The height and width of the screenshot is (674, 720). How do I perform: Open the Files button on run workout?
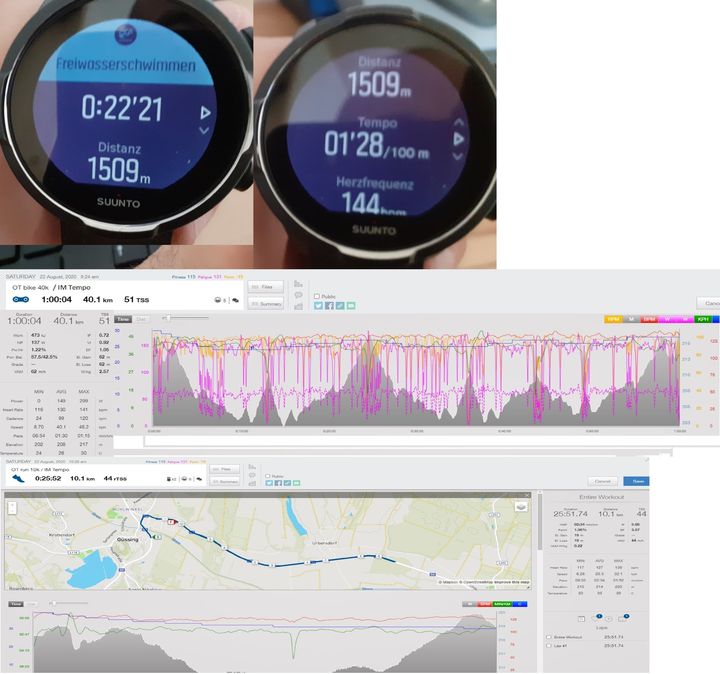[225, 469]
